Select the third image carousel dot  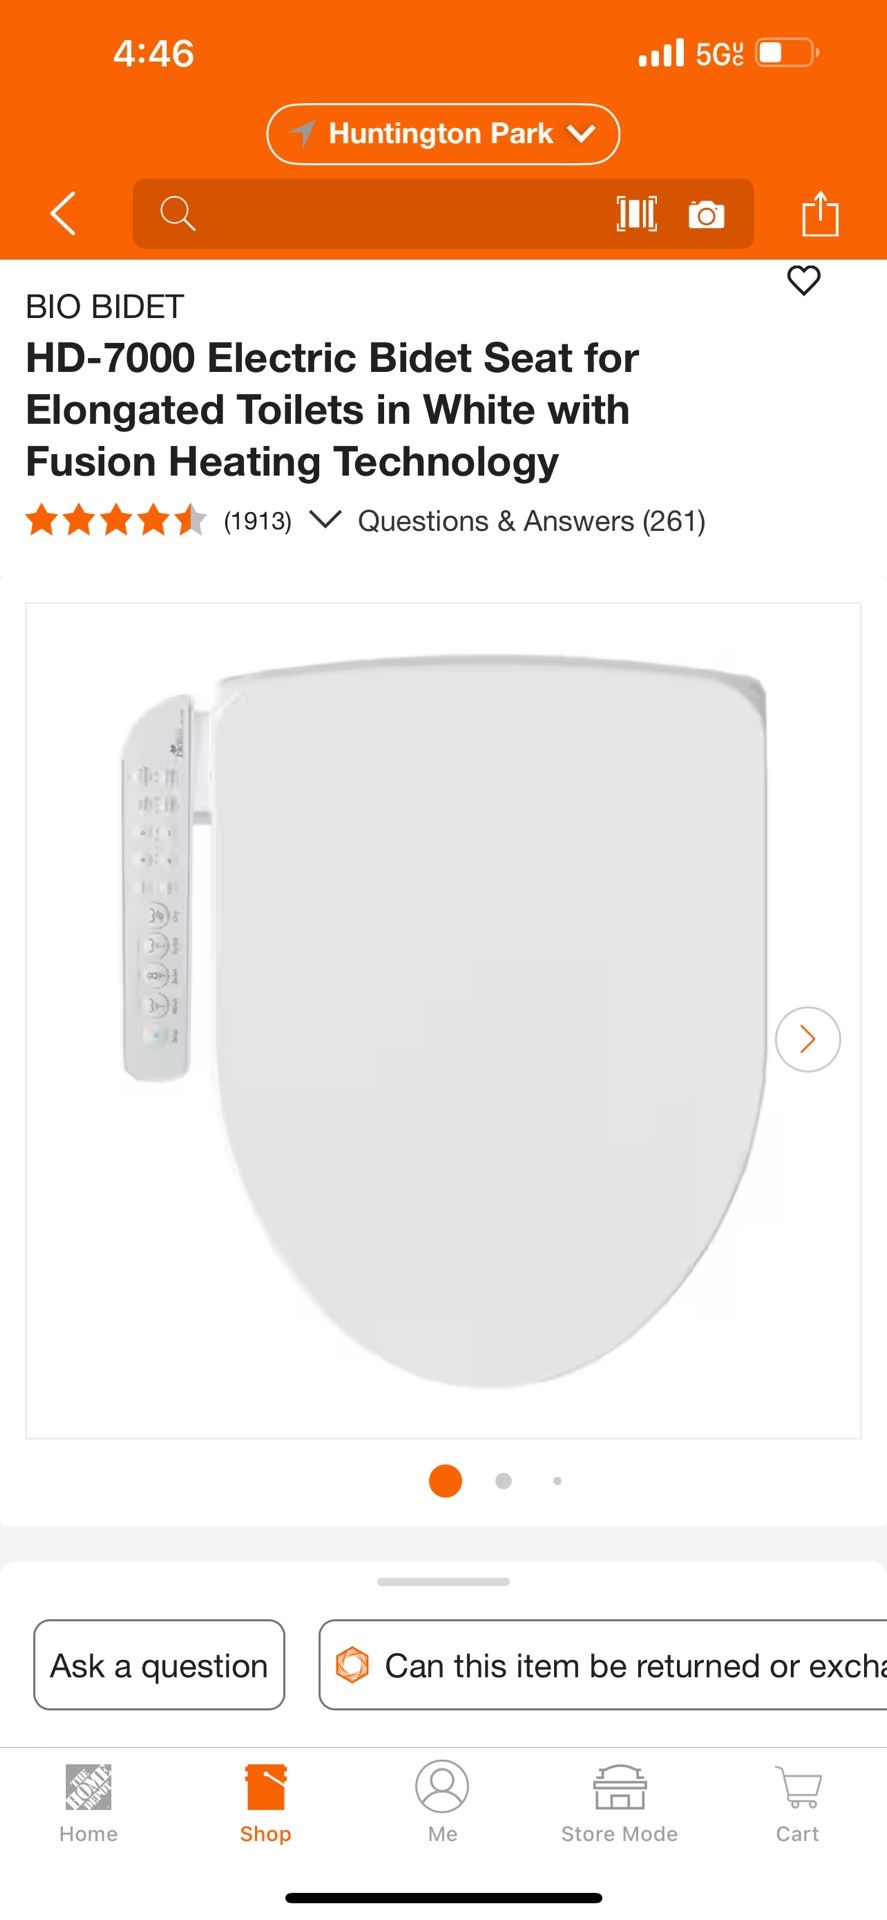pos(557,1481)
